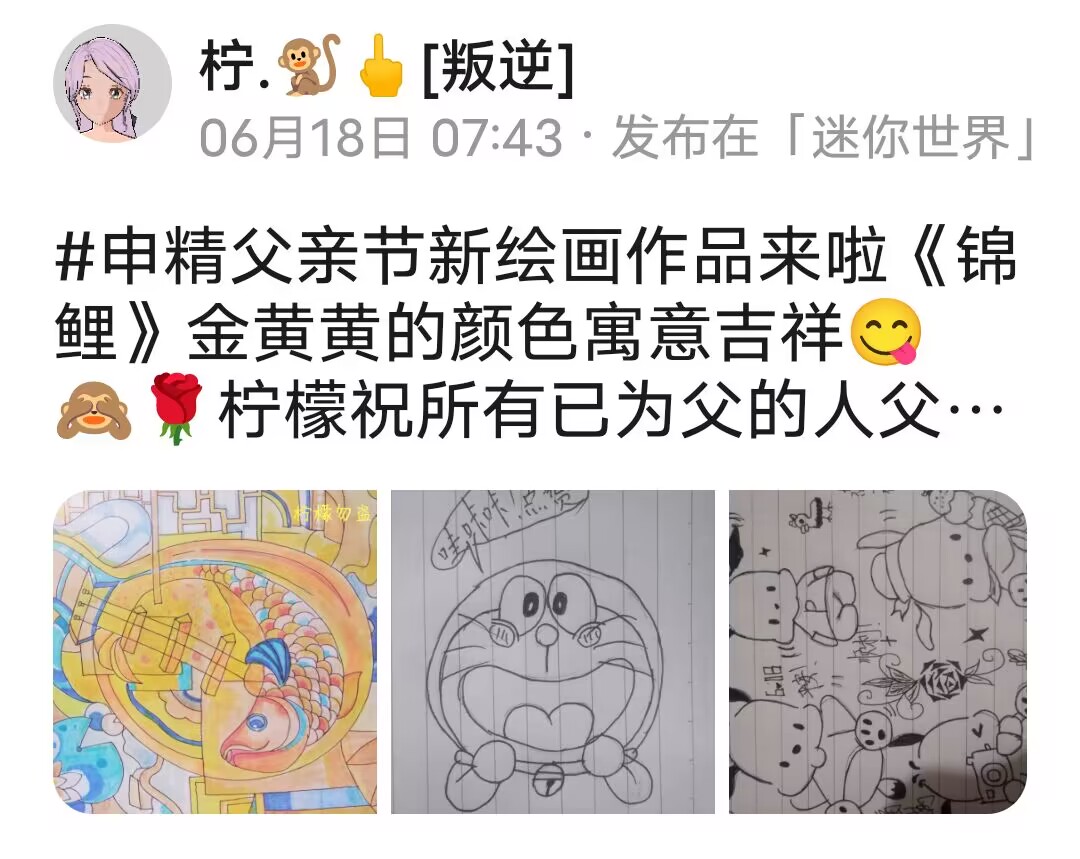This screenshot has height=859, width=1080.
Task: Expand truncated post text via the ellipsis
Action: click(x=975, y=409)
